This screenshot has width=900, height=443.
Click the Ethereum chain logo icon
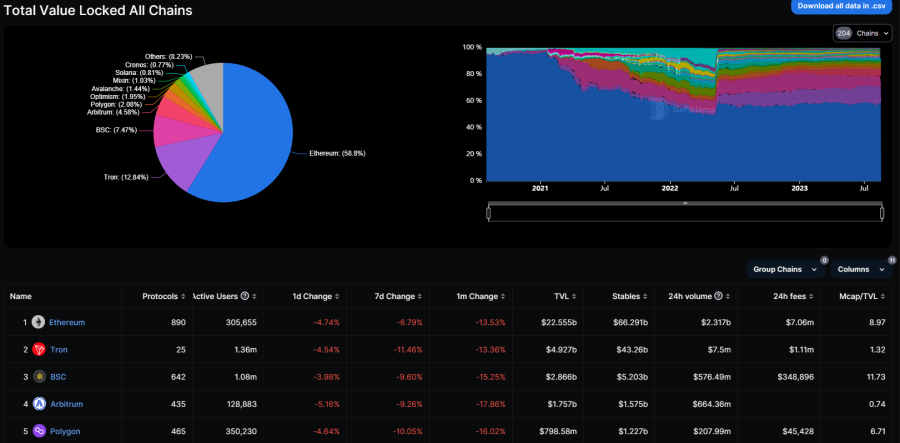(38, 322)
